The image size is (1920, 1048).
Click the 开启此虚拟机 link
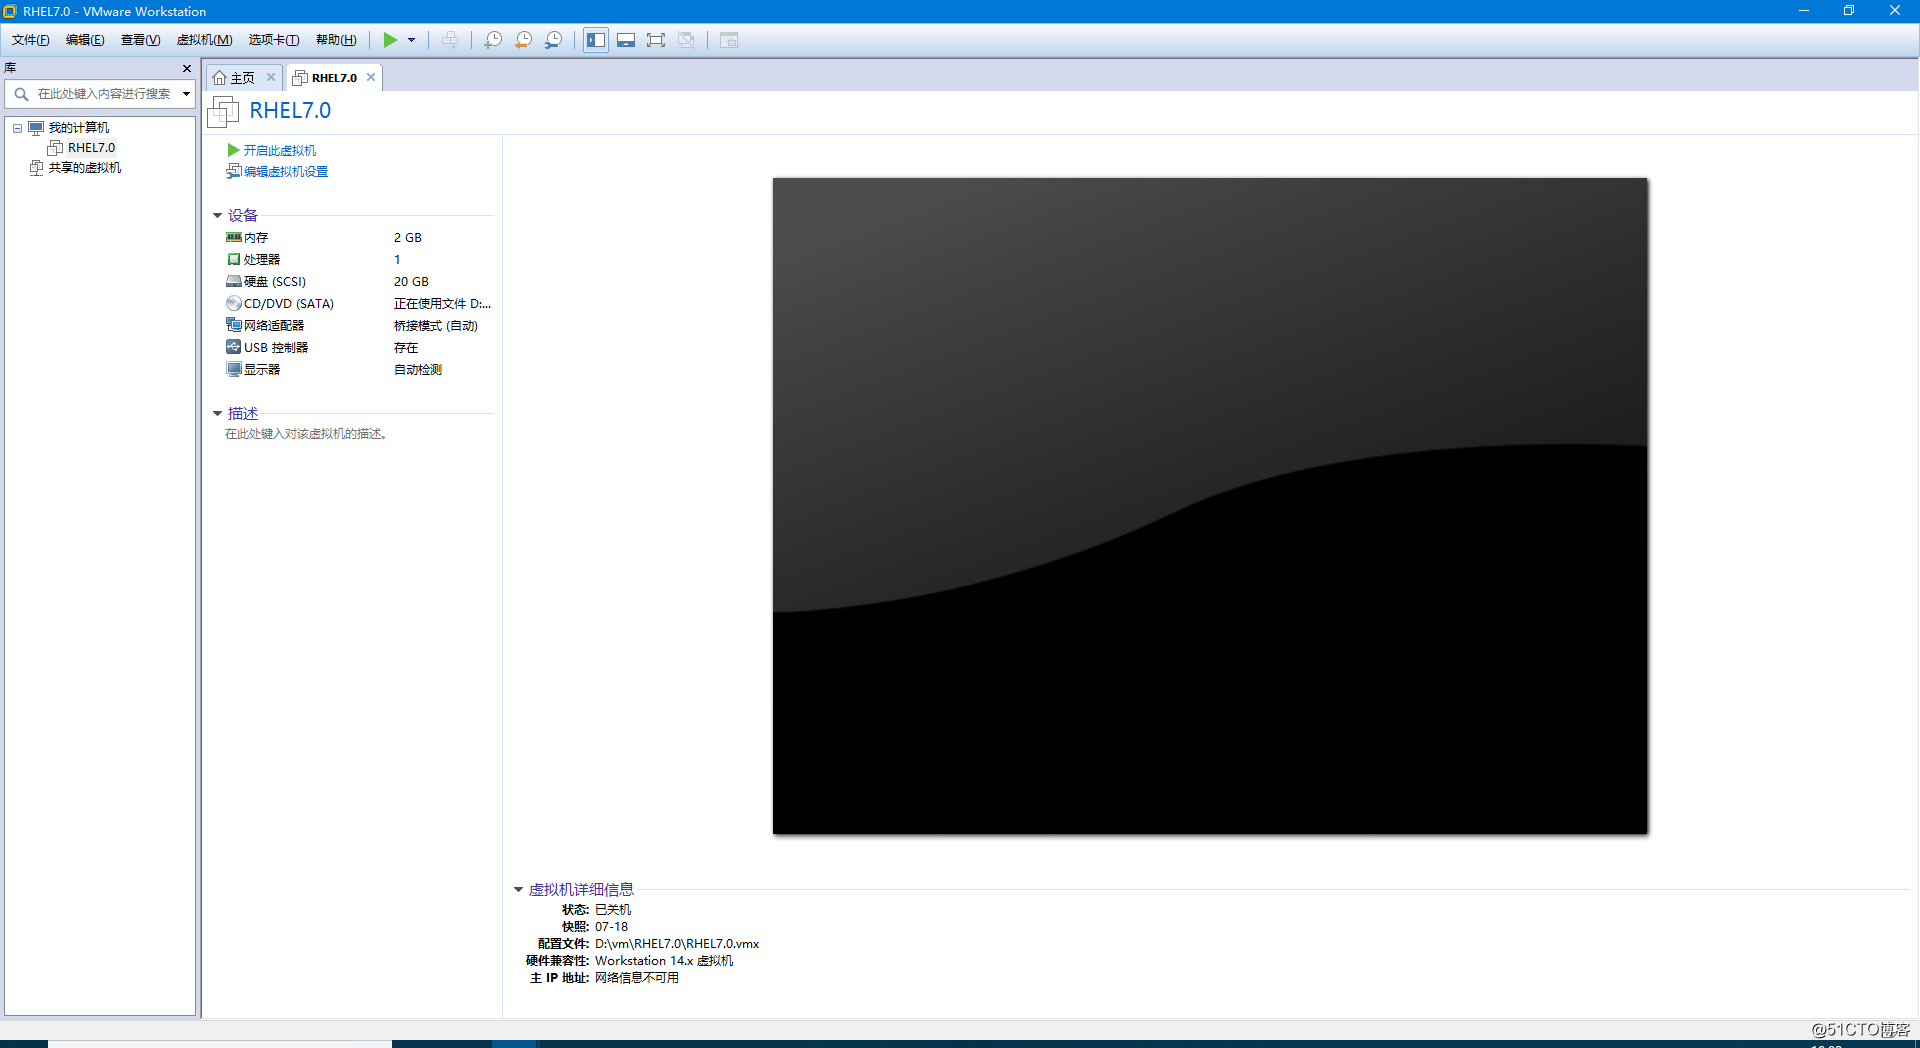pos(280,151)
